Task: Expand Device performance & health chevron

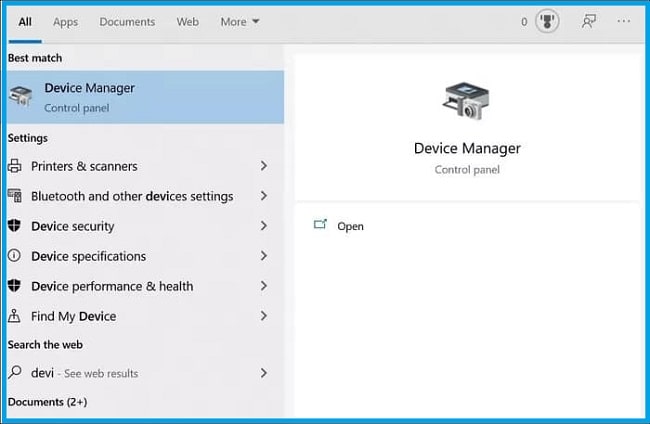Action: (264, 286)
